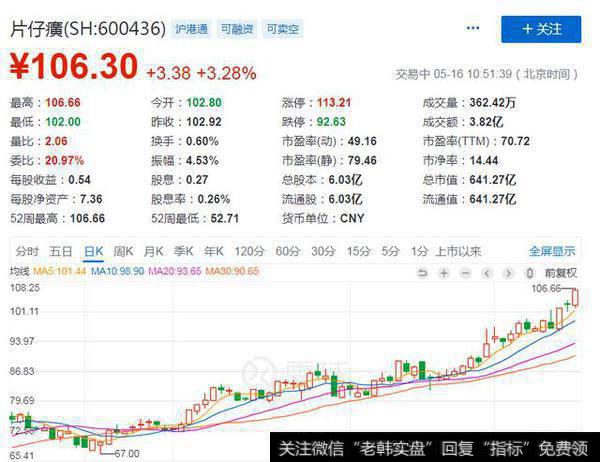The image size is (600, 462).
Task: Open the 1分 interval chart
Action: 419,251
